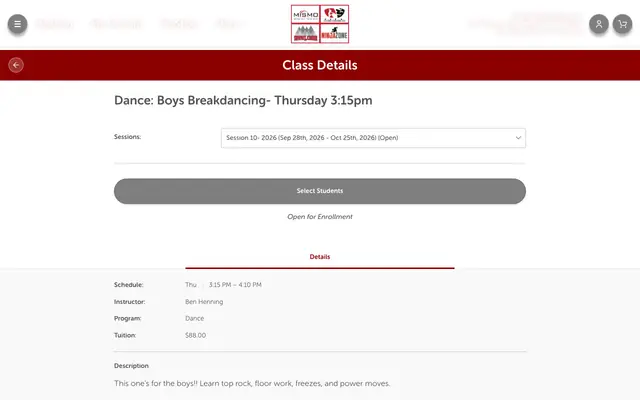Click the Sessions label
Image resolution: width=640 pixels, height=400 pixels.
point(127,137)
